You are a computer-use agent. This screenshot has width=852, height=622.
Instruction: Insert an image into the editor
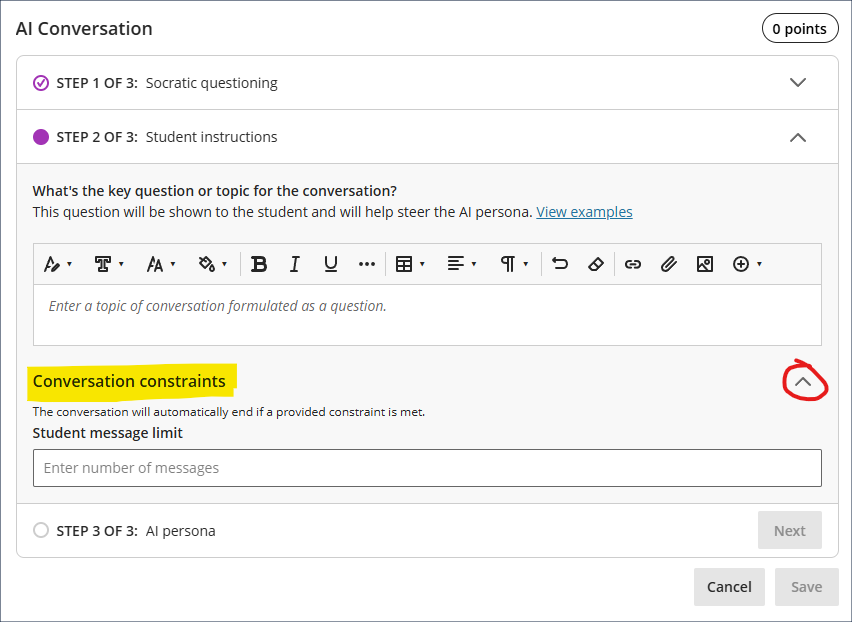click(x=704, y=264)
